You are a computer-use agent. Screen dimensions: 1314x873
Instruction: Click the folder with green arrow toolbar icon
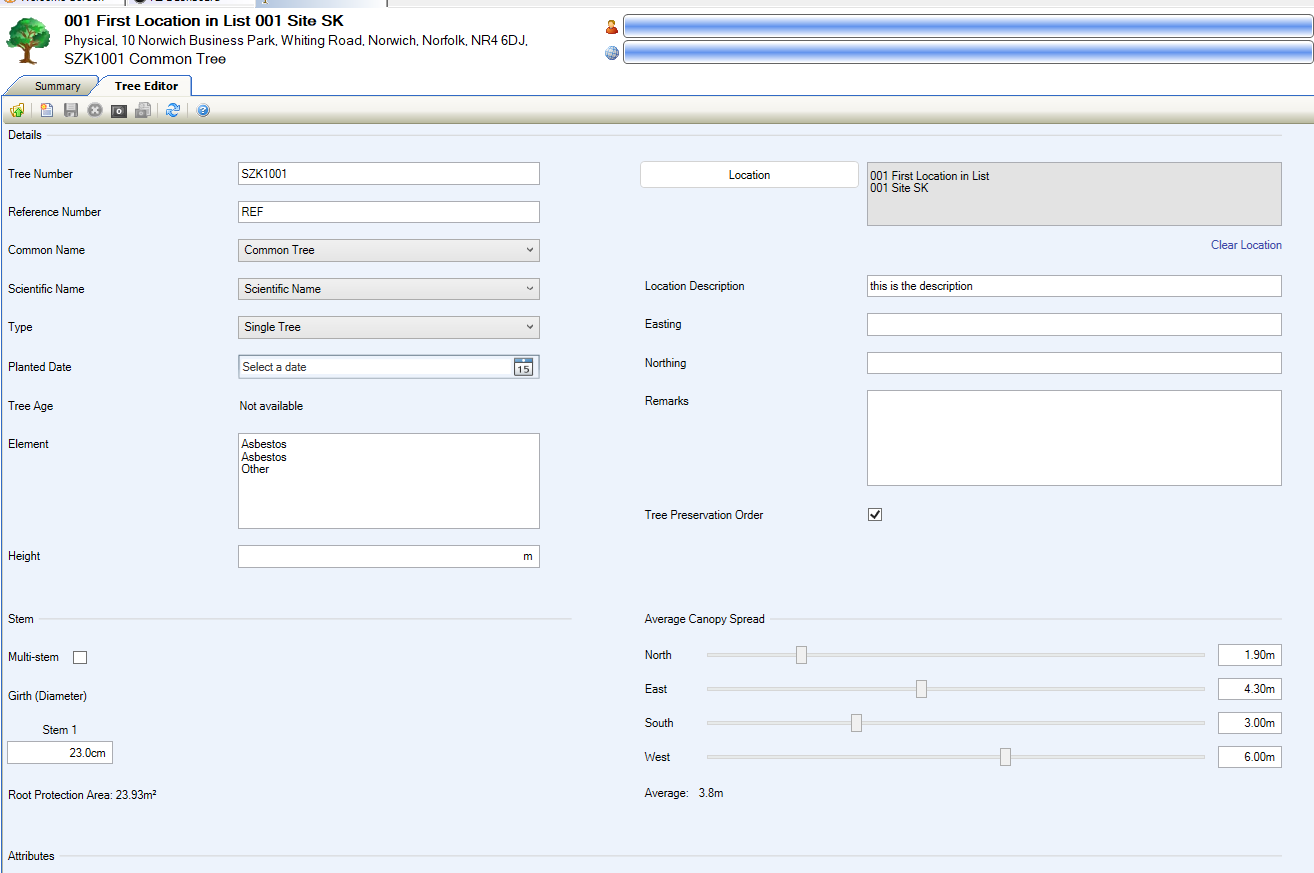click(17, 111)
